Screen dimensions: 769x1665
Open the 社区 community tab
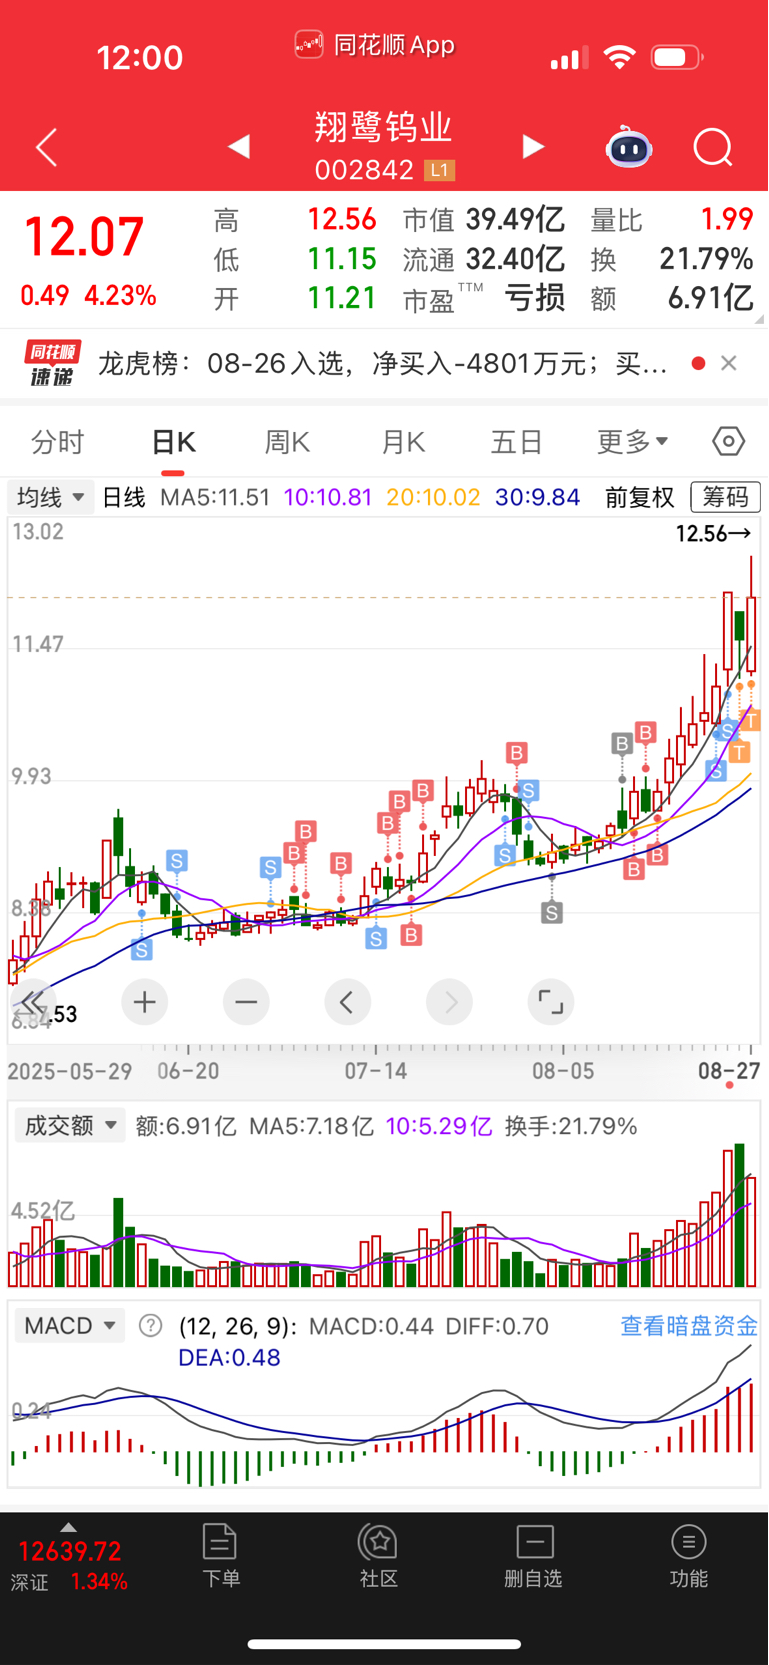click(x=379, y=1556)
